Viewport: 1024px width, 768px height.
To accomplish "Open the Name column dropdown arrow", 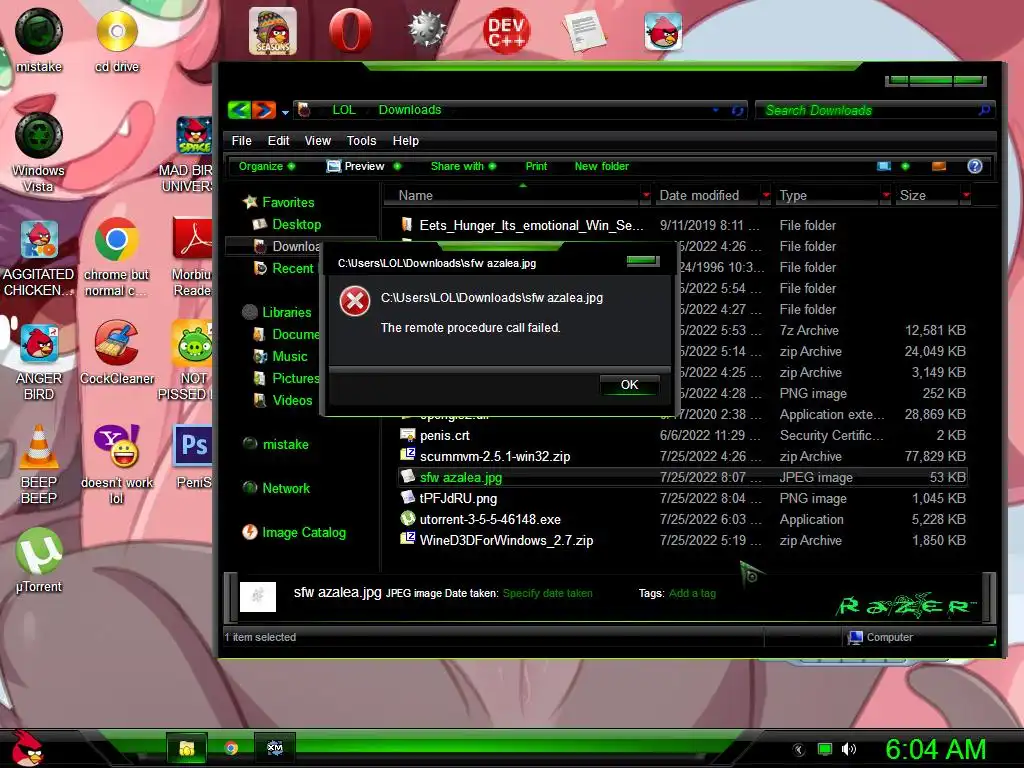I will [x=646, y=195].
